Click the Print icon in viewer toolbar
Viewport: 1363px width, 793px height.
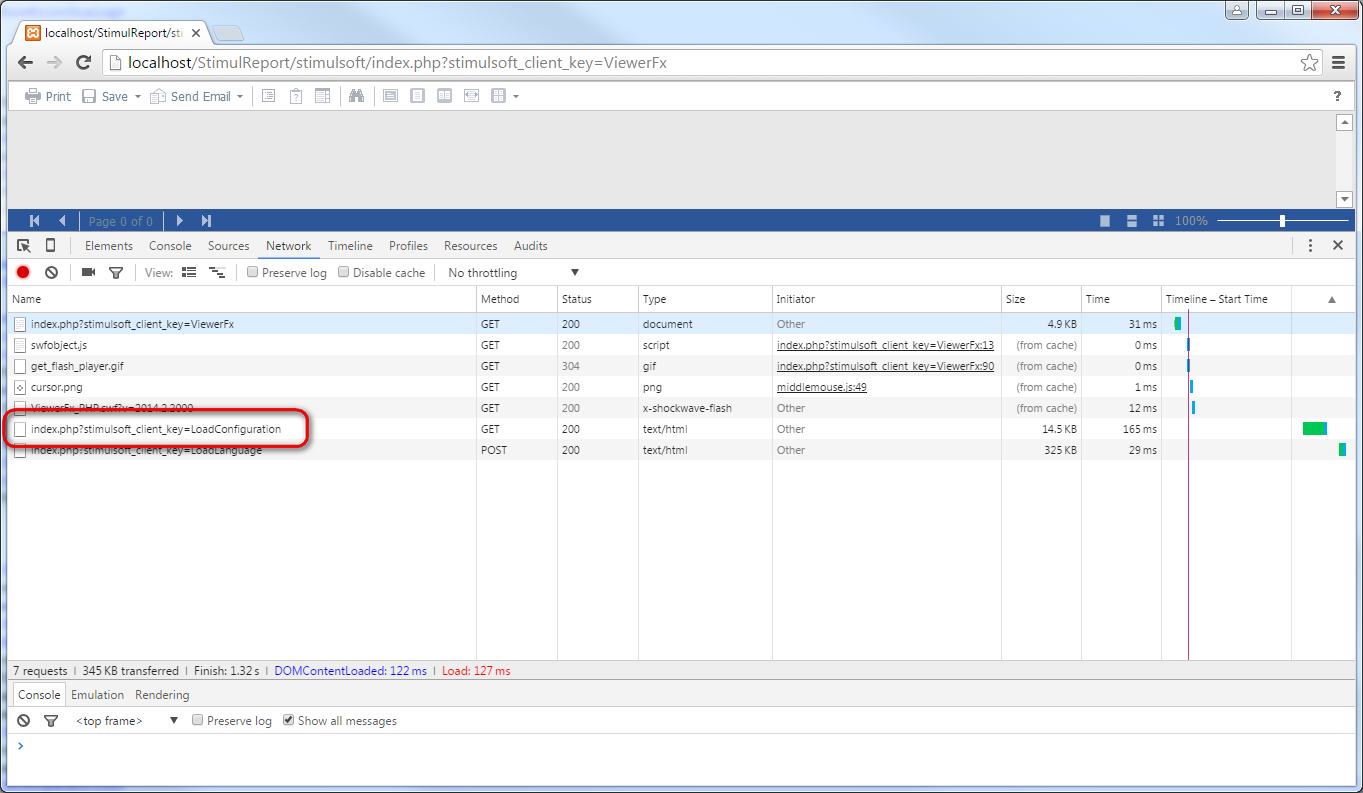tap(32, 96)
